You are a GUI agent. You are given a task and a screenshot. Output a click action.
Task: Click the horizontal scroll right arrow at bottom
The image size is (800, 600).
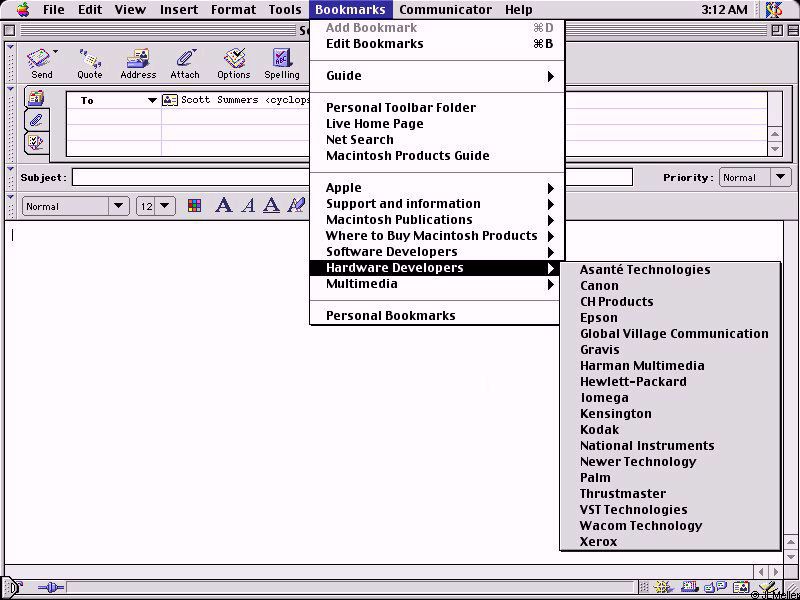tap(776, 572)
